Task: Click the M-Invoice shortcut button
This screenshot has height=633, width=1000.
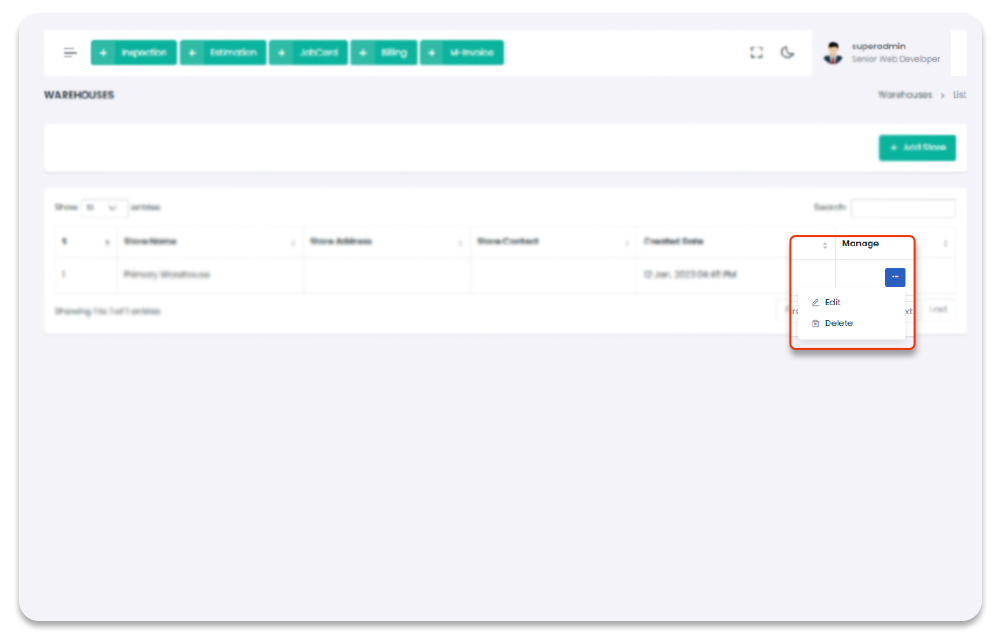Action: [462, 53]
